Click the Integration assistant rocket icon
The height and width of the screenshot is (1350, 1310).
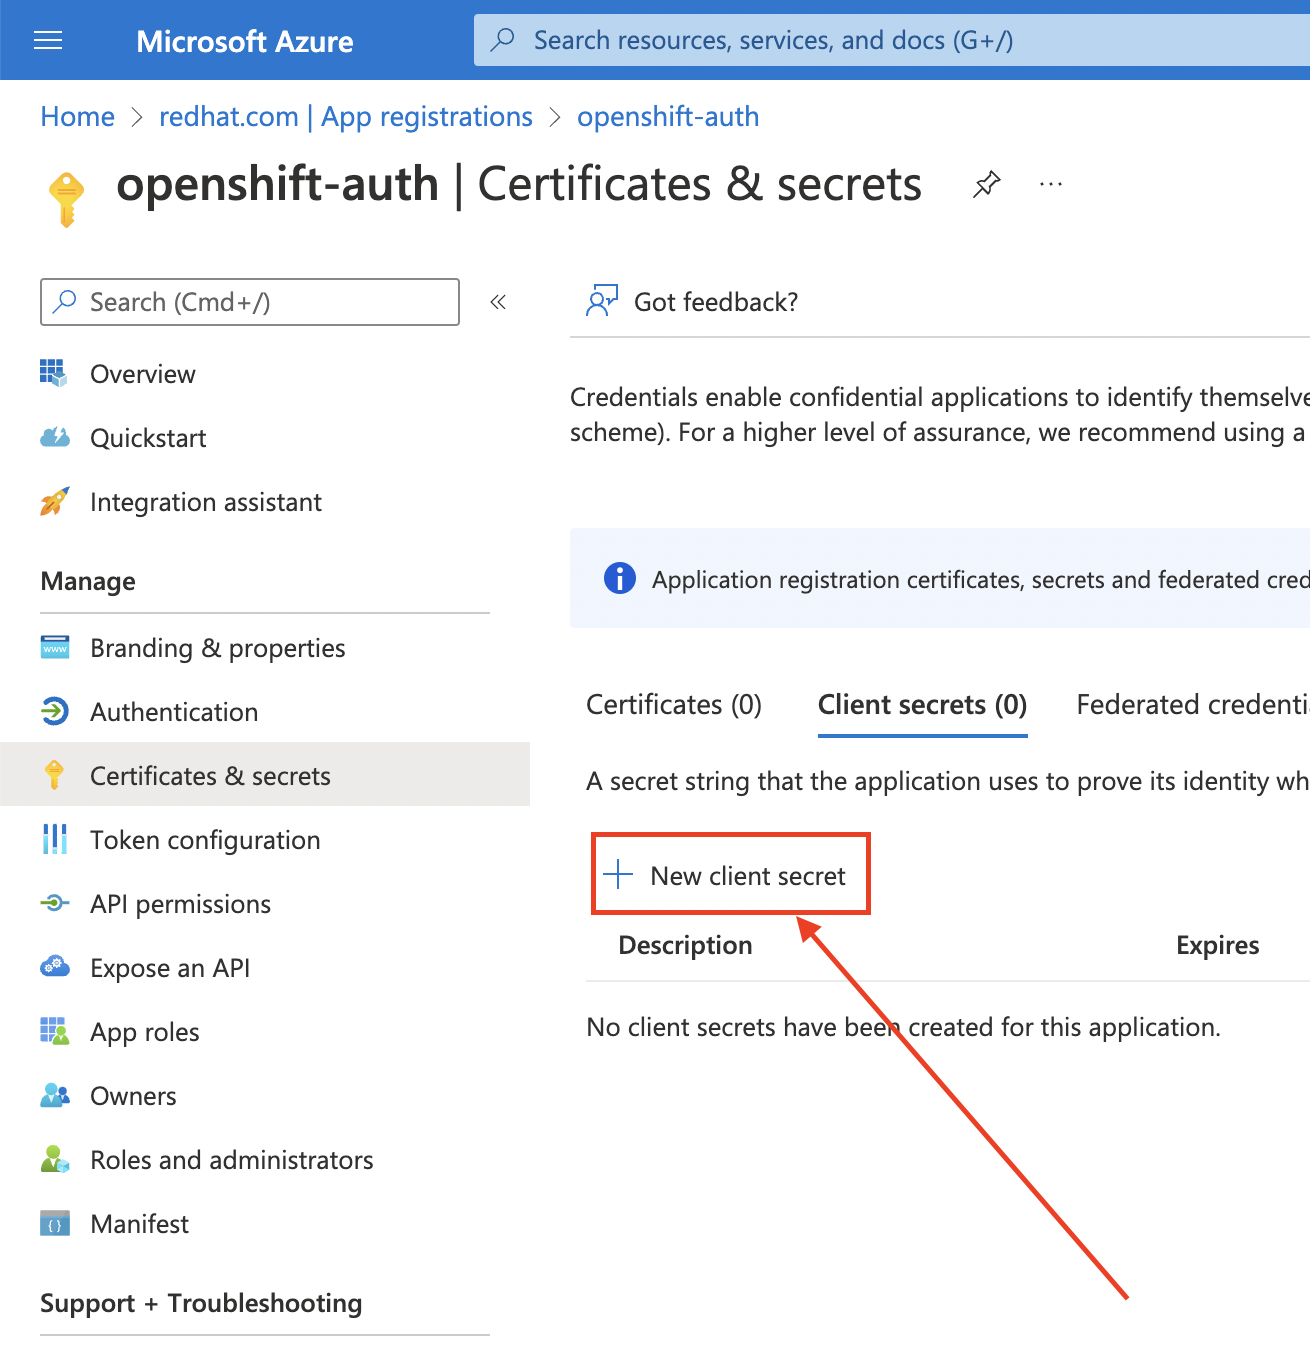54,501
